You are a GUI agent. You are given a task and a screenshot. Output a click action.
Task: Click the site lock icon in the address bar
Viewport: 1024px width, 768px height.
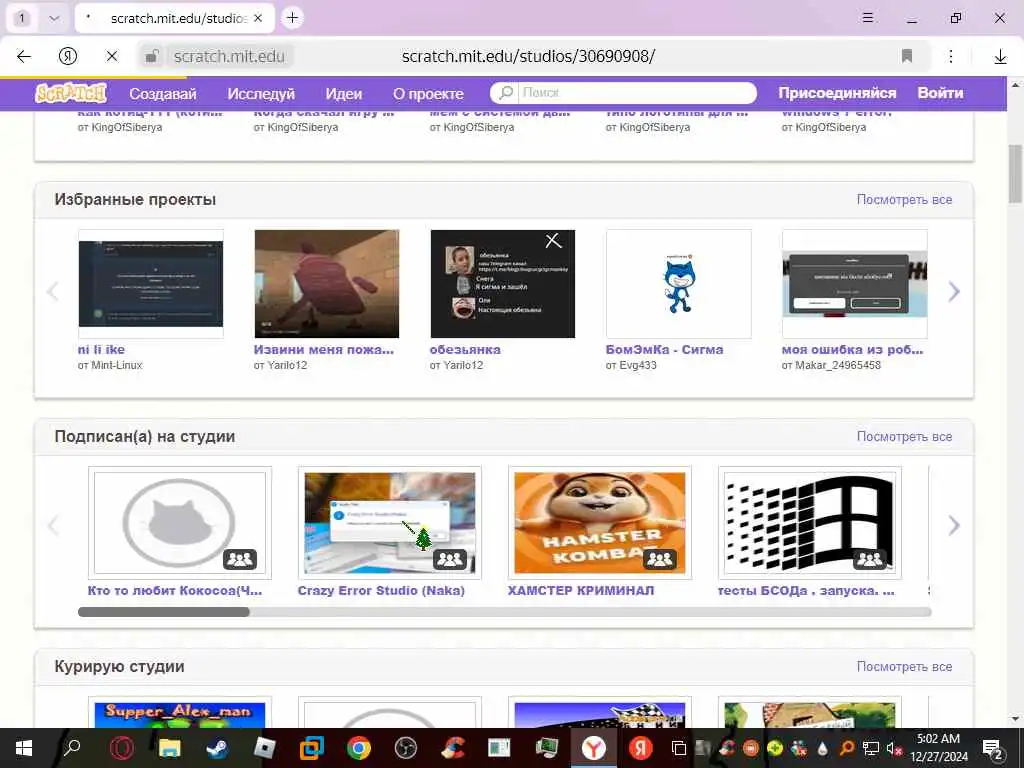coord(151,56)
